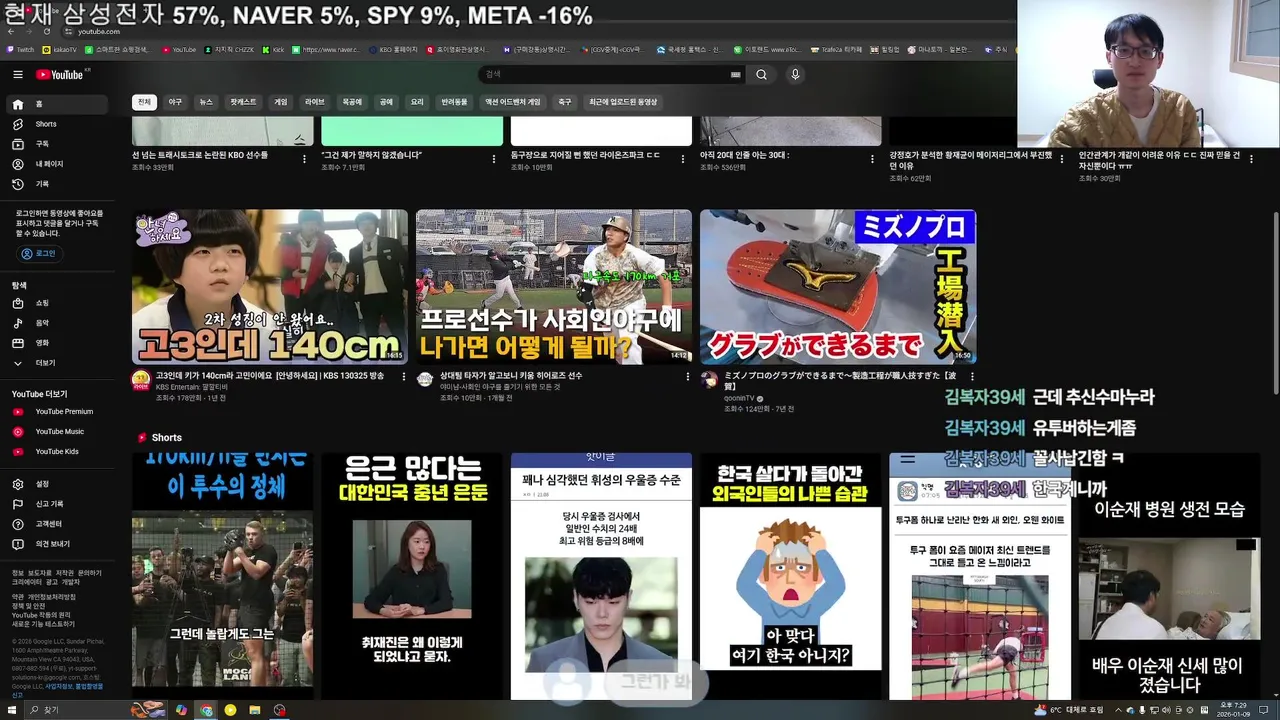Open Chrome from the taskbar
Image resolution: width=1280 pixels, height=720 pixels.
[206, 710]
